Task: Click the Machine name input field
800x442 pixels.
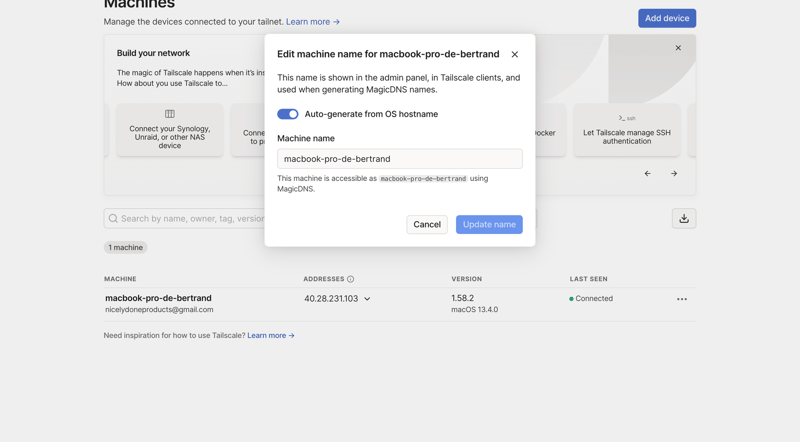Action: (x=399, y=159)
